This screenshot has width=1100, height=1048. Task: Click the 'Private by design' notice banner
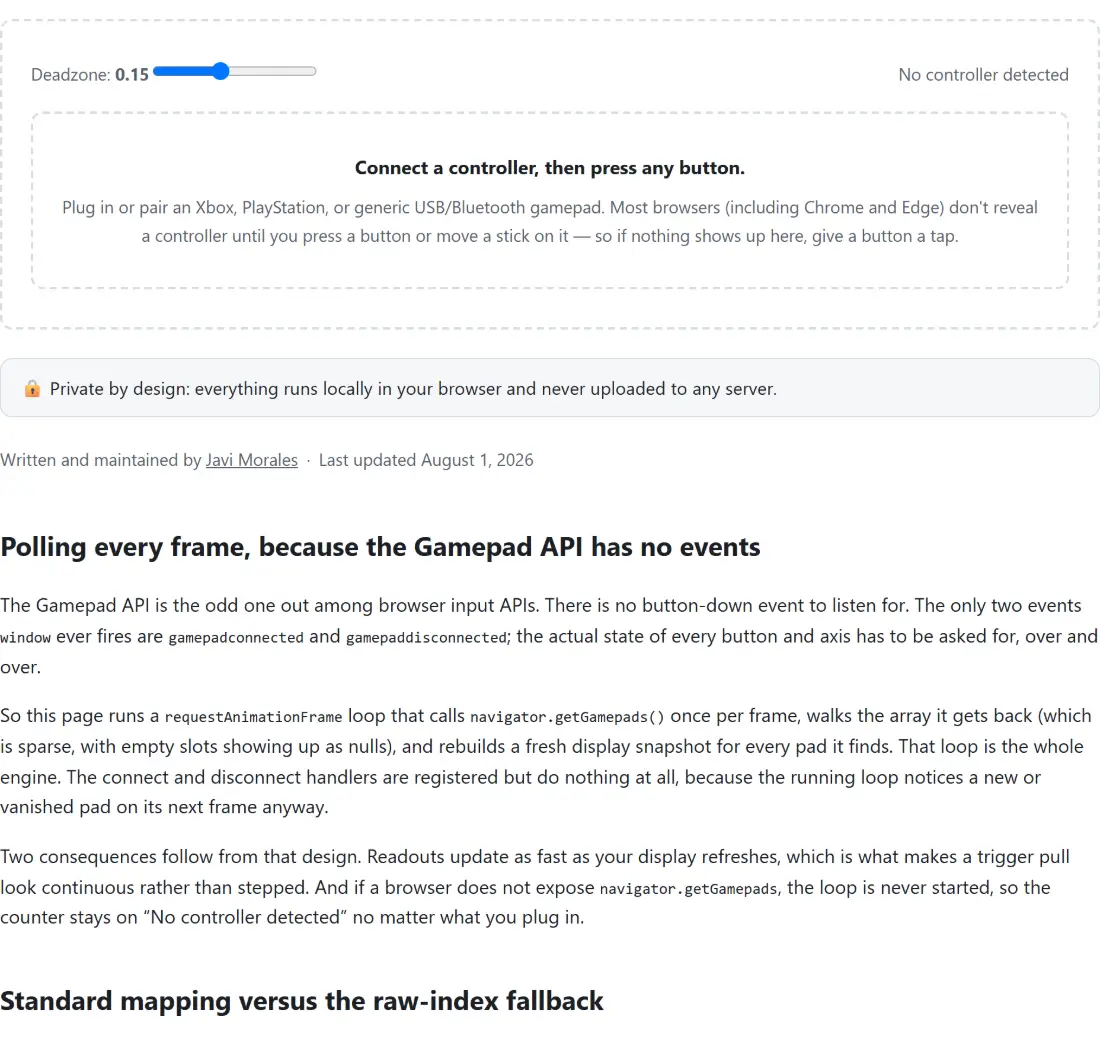pyautogui.click(x=550, y=388)
